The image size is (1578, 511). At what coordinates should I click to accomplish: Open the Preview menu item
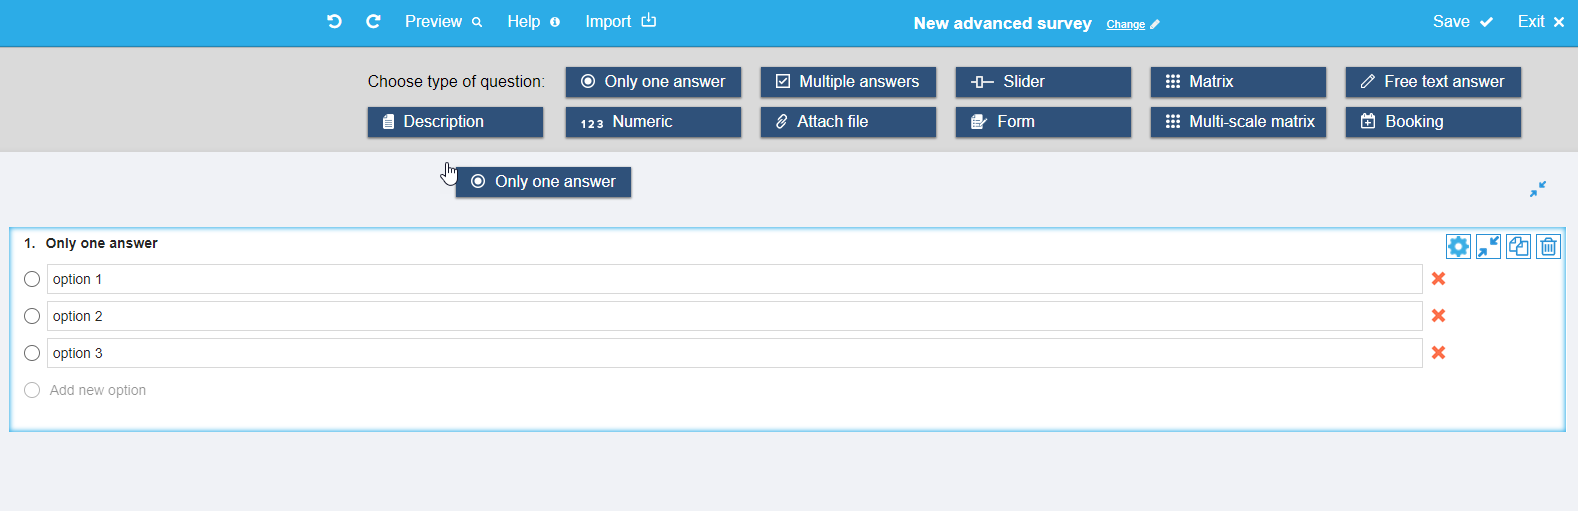(443, 21)
